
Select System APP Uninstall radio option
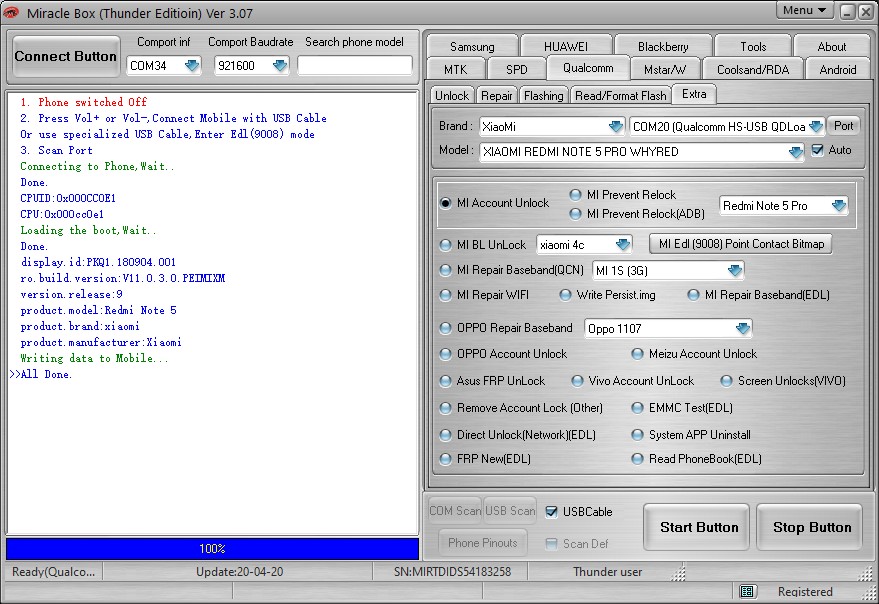coord(637,435)
